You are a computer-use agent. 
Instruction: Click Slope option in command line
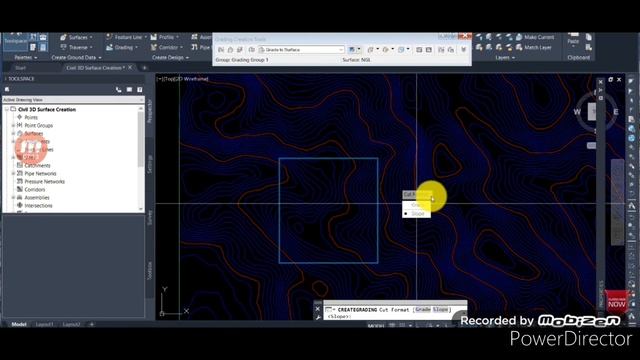440,309
